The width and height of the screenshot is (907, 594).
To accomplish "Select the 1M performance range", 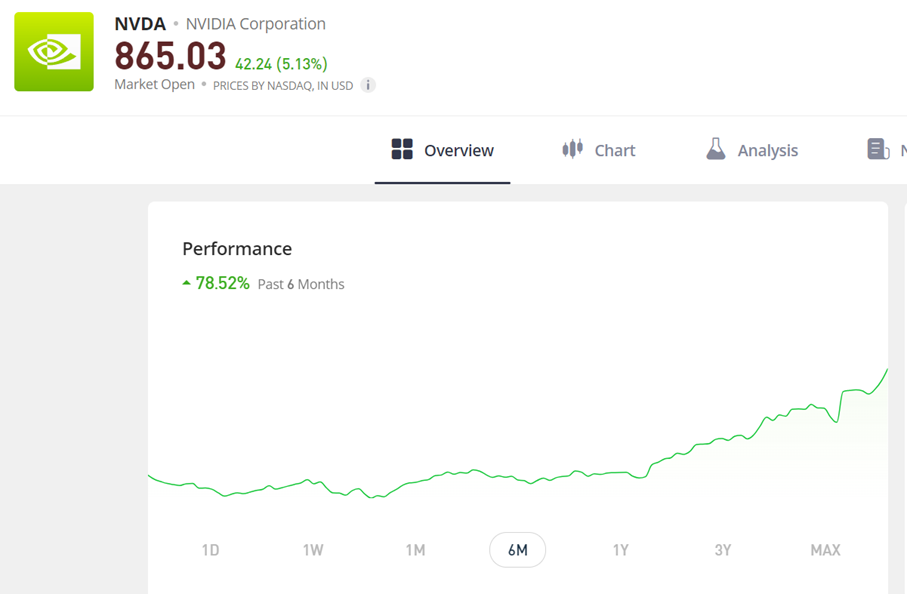I will [415, 550].
